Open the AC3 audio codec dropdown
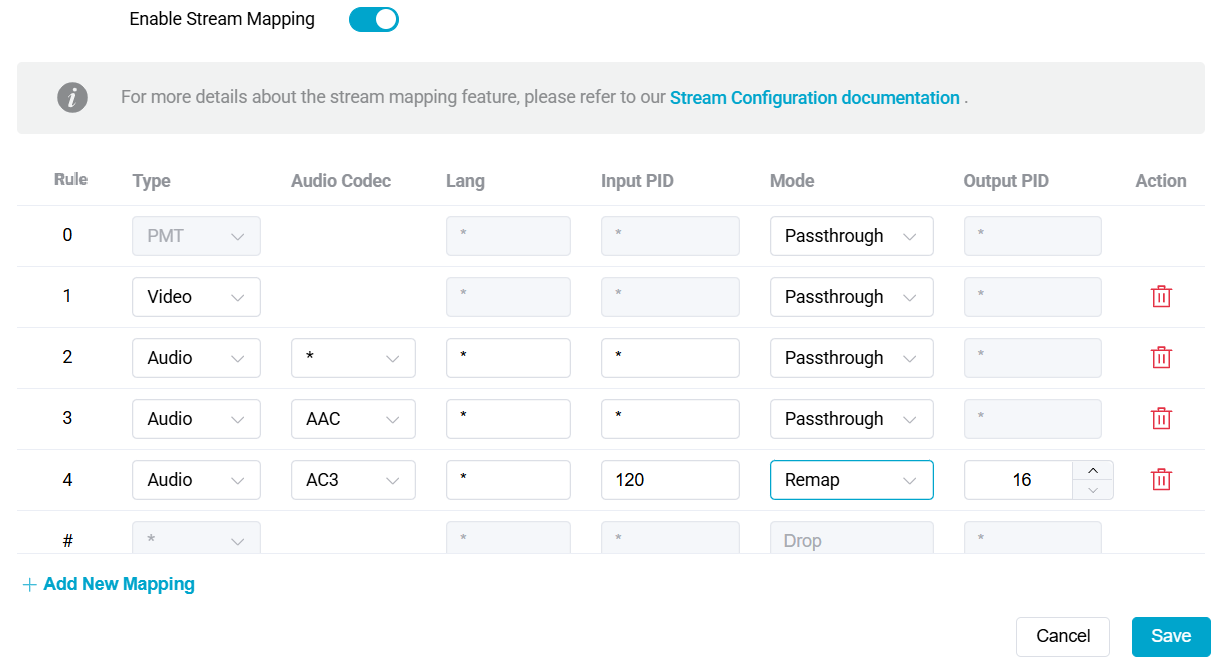1226x672 pixels. coord(353,480)
